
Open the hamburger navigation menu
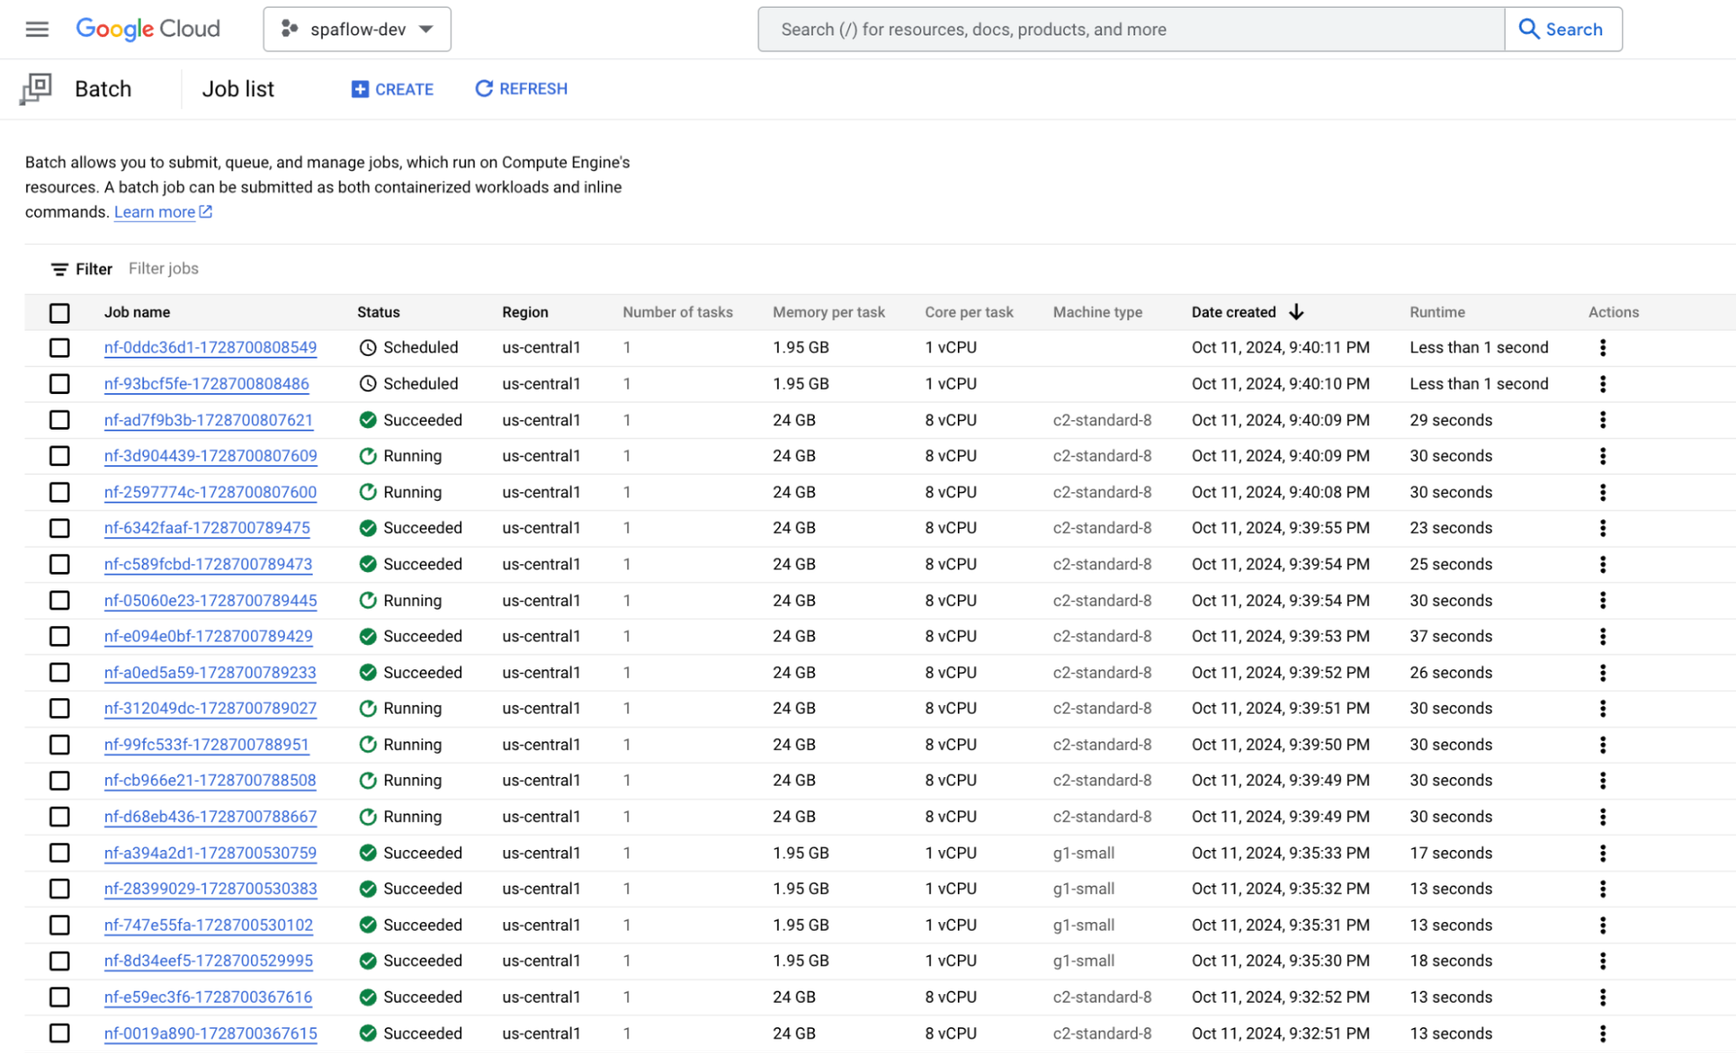(37, 29)
